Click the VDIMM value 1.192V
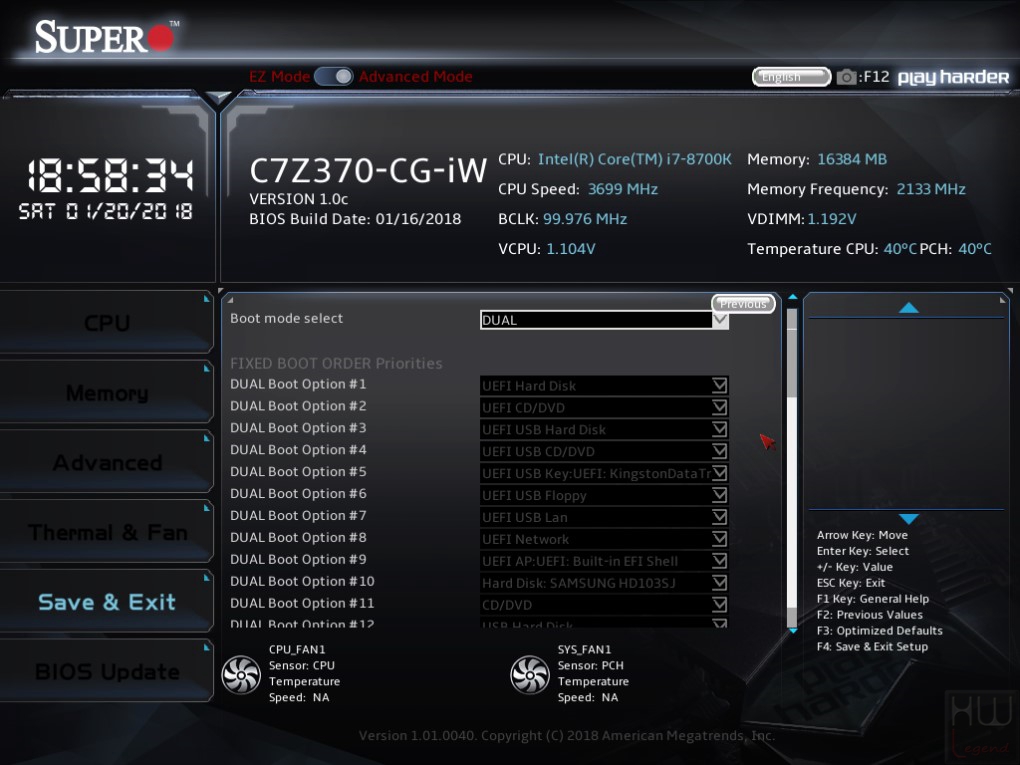The height and width of the screenshot is (765, 1020). point(831,219)
